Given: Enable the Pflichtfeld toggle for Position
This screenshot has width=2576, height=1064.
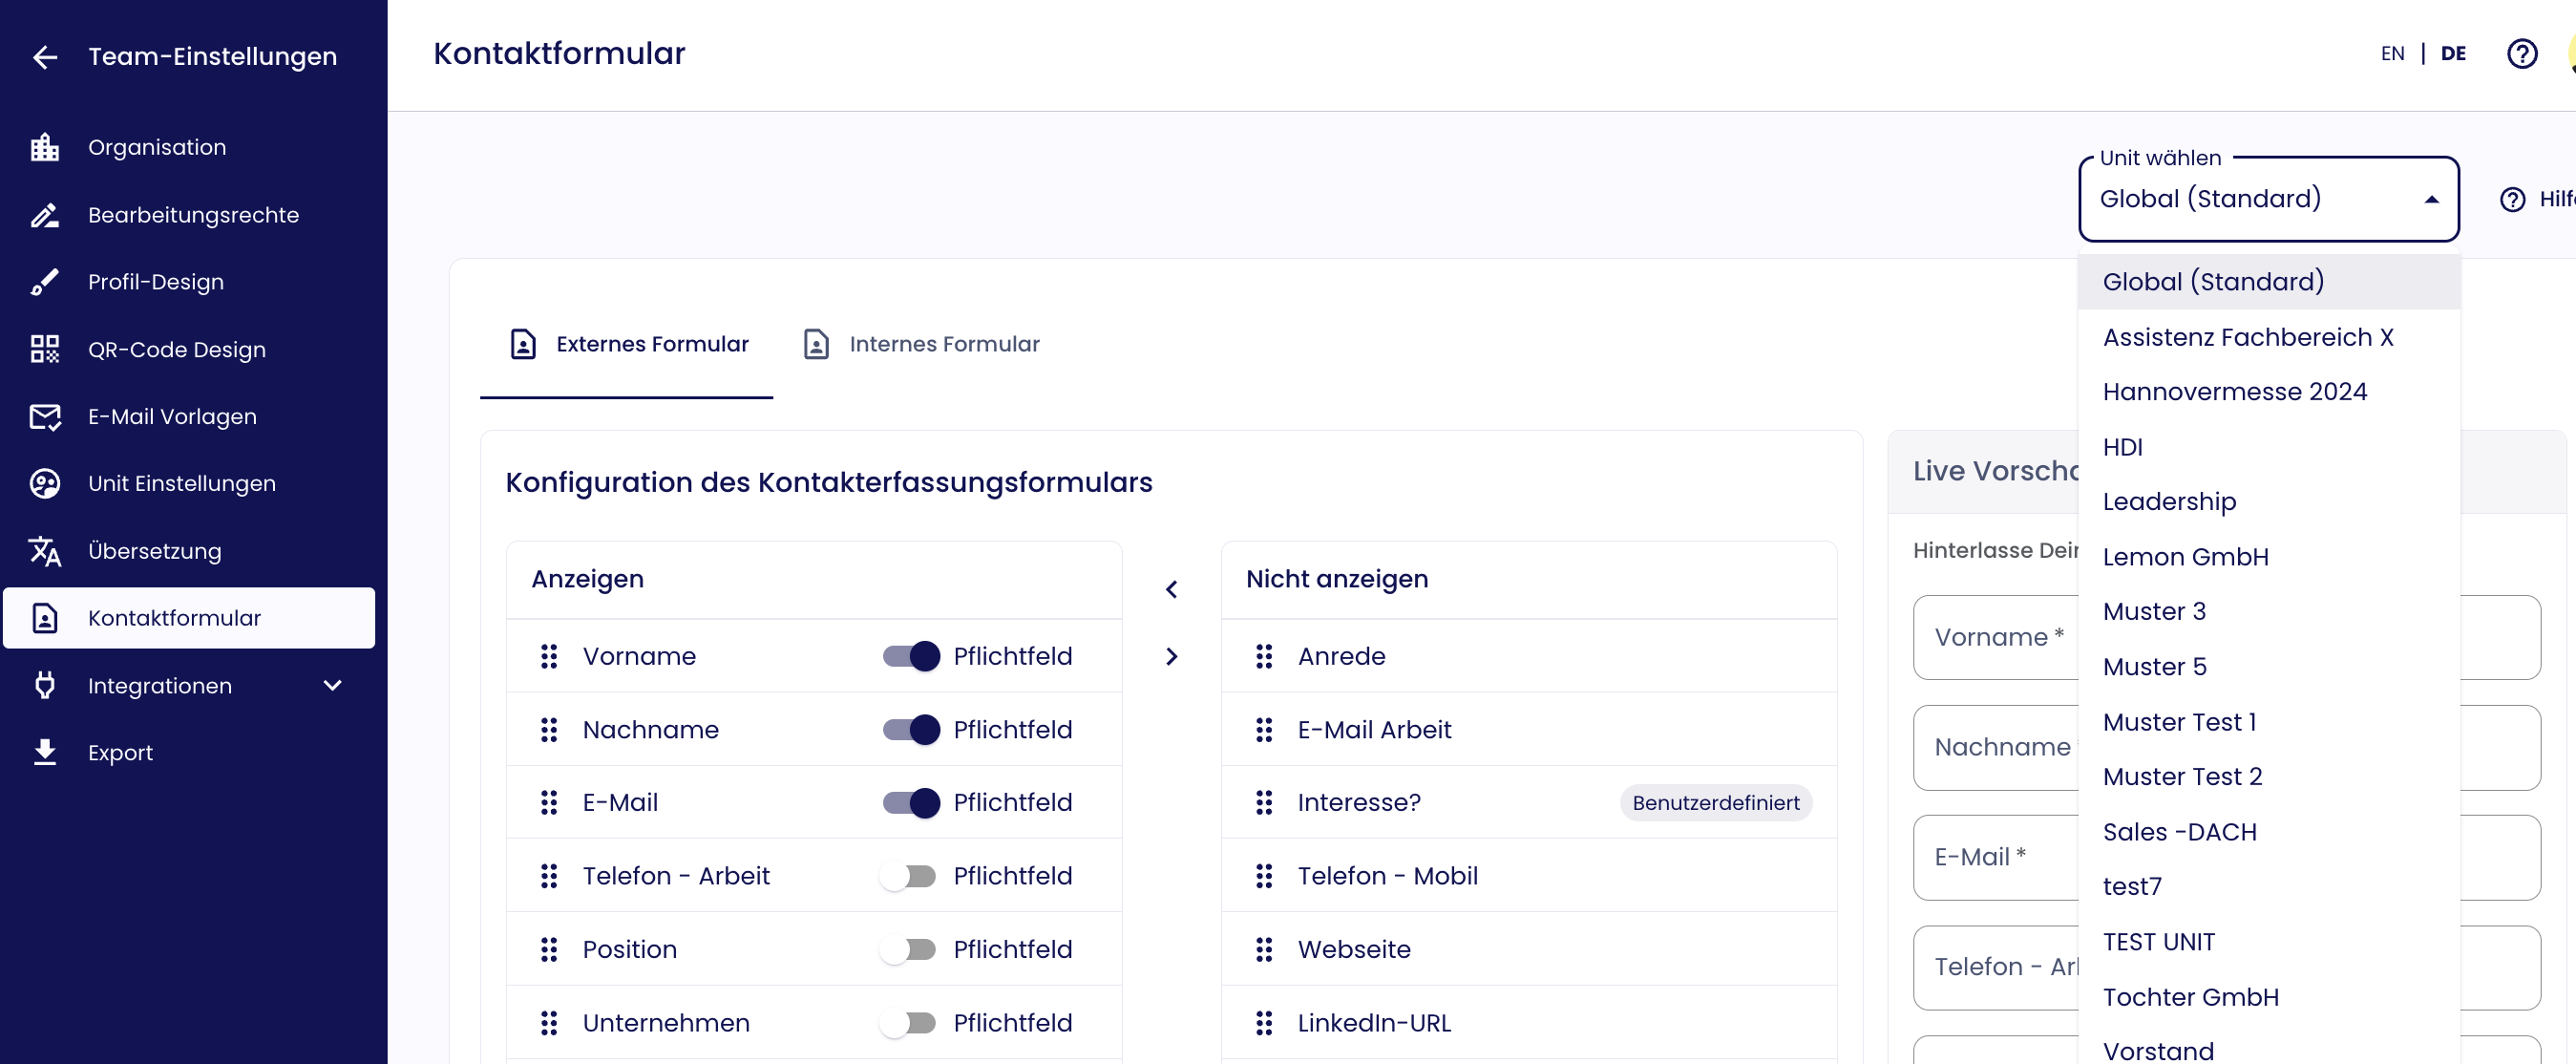Looking at the screenshot, I should tap(908, 949).
